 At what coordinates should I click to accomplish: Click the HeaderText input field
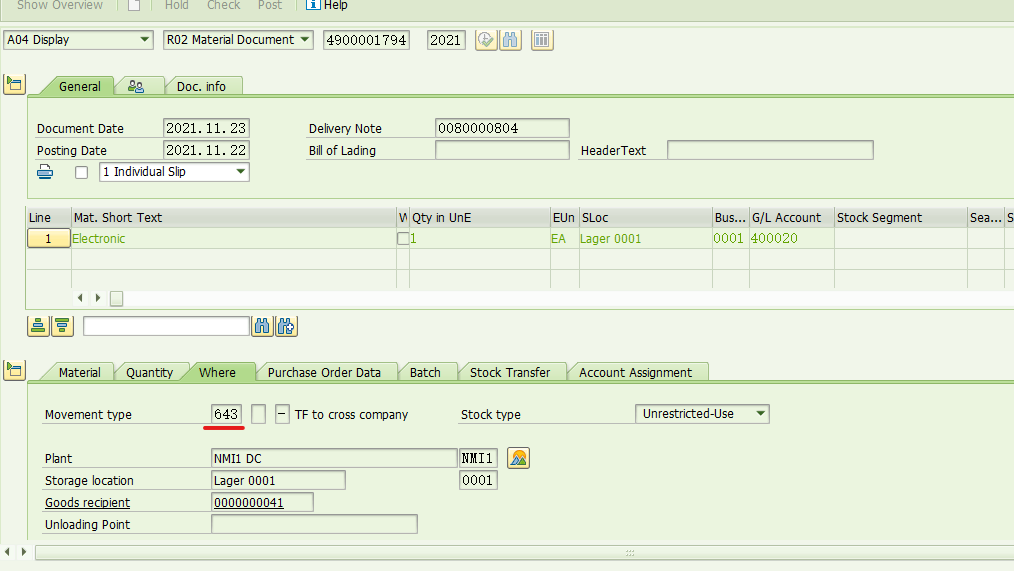[x=770, y=150]
